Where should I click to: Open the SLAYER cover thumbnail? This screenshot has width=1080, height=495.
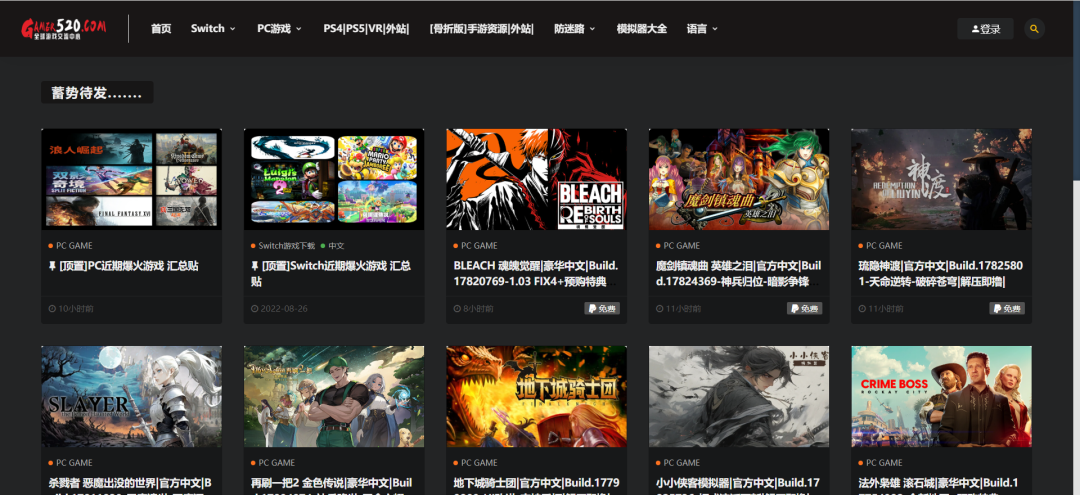point(132,397)
